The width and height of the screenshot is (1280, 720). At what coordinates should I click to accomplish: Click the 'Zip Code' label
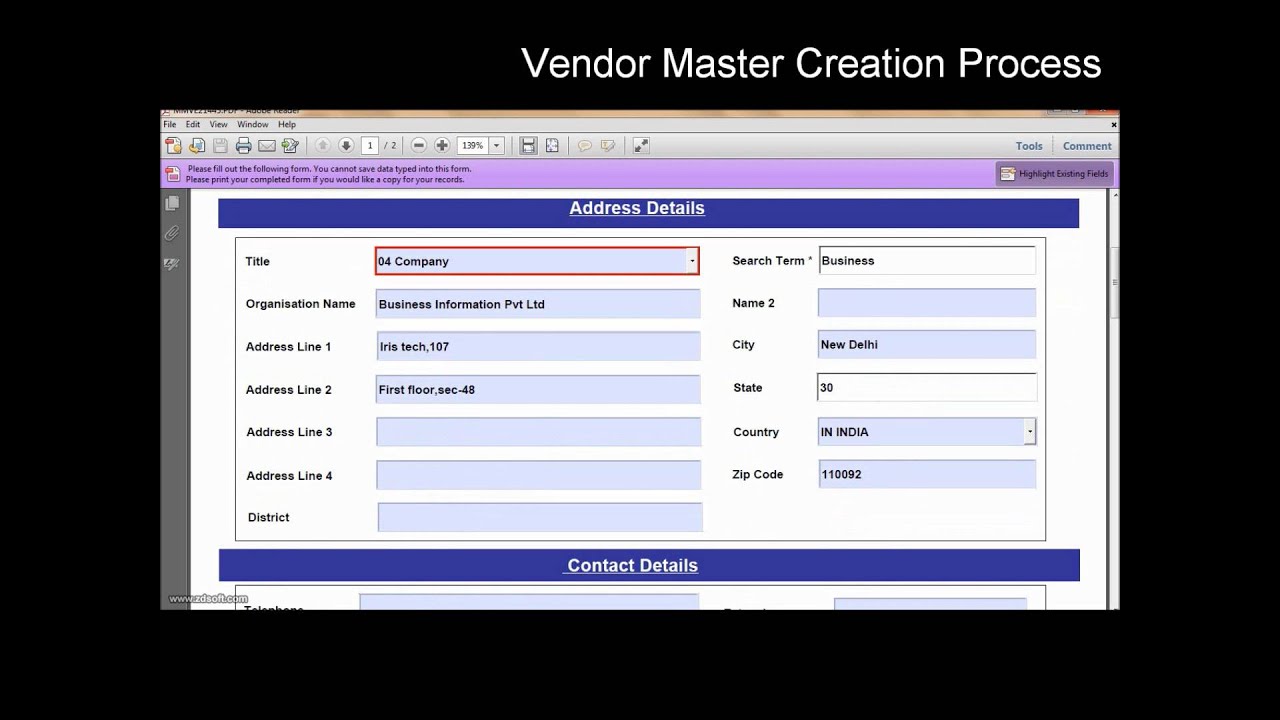(758, 474)
